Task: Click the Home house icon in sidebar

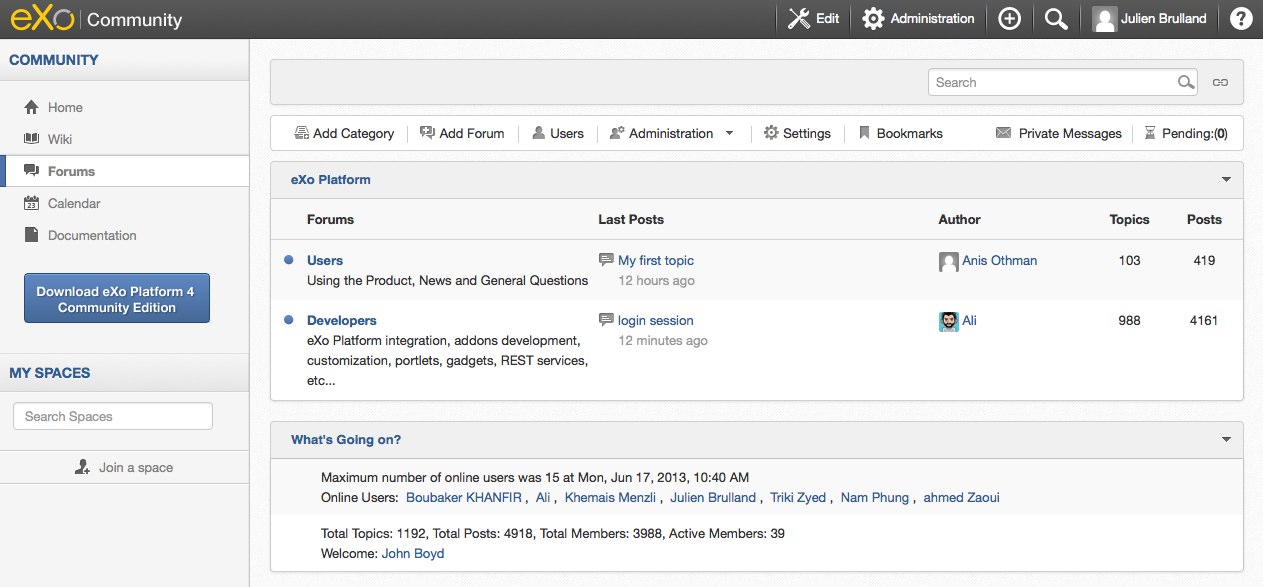Action: (31, 107)
